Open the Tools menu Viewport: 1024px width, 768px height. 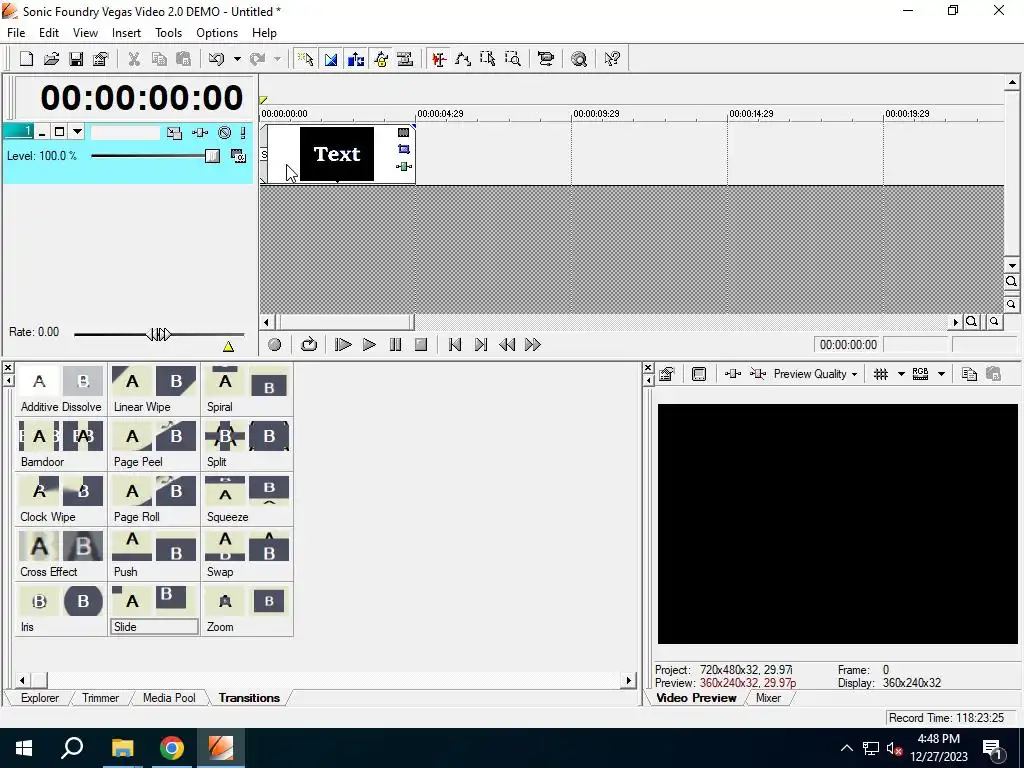pyautogui.click(x=168, y=33)
